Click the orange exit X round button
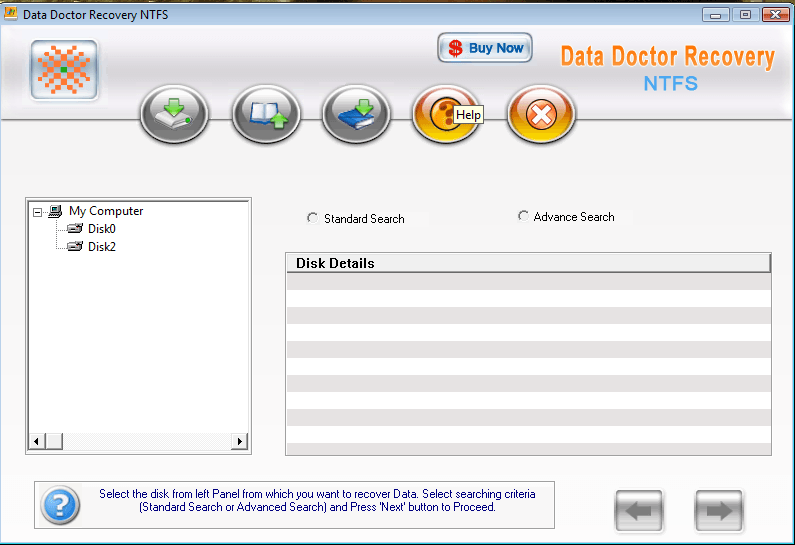795x545 pixels. [541, 114]
